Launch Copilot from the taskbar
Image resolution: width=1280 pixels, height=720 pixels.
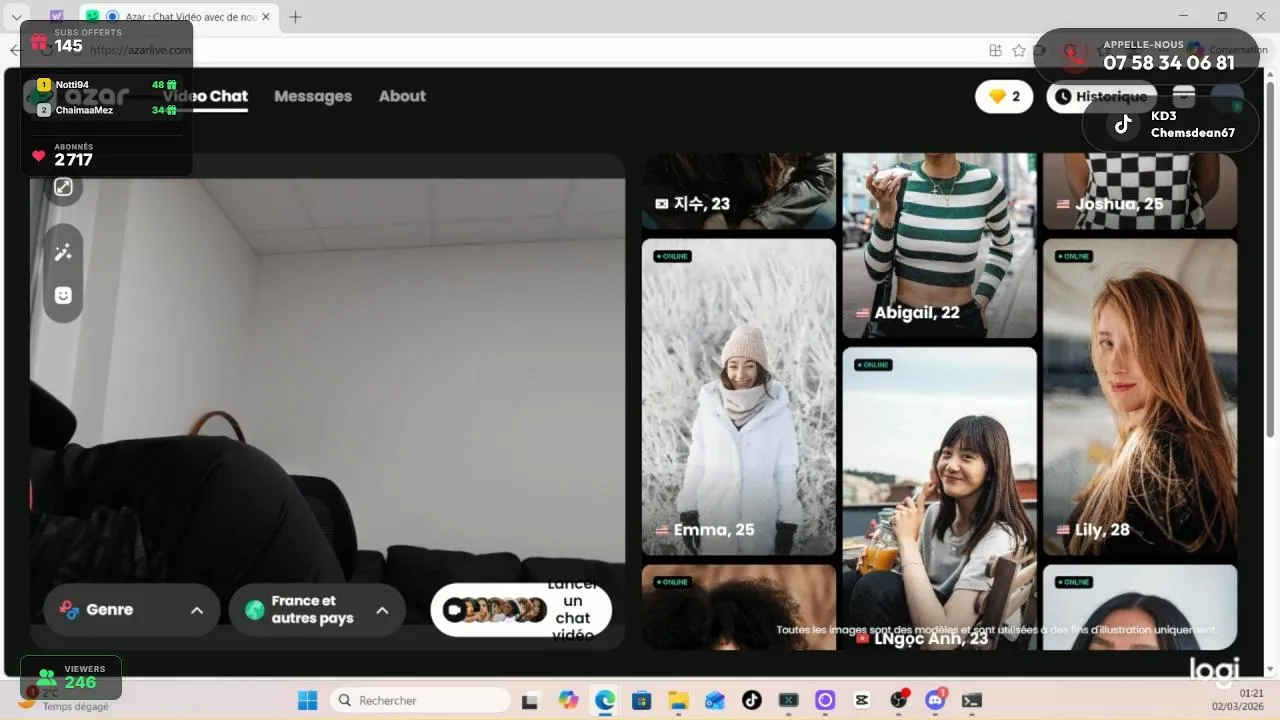[568, 701]
